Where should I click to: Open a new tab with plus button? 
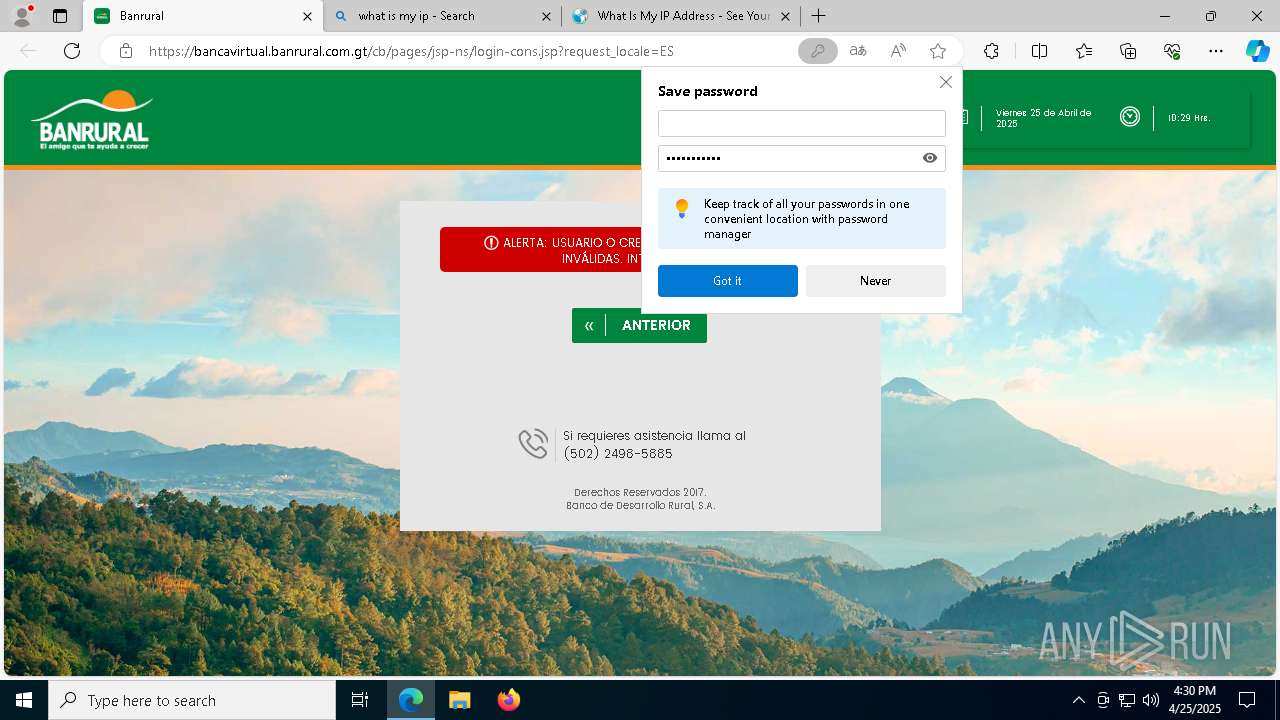click(x=819, y=16)
